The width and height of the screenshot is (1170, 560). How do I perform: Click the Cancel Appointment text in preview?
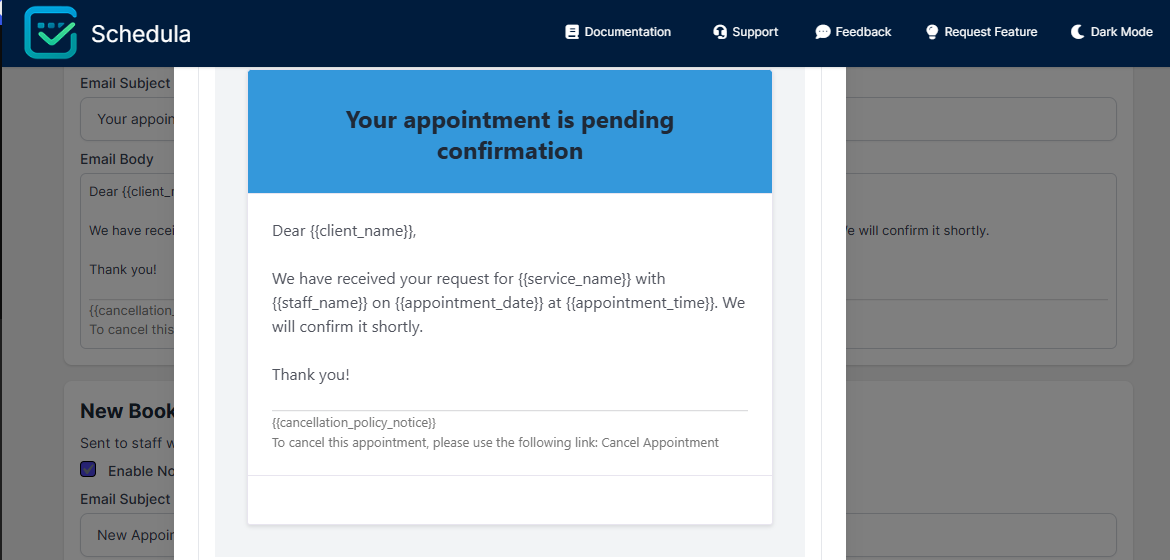pos(660,442)
